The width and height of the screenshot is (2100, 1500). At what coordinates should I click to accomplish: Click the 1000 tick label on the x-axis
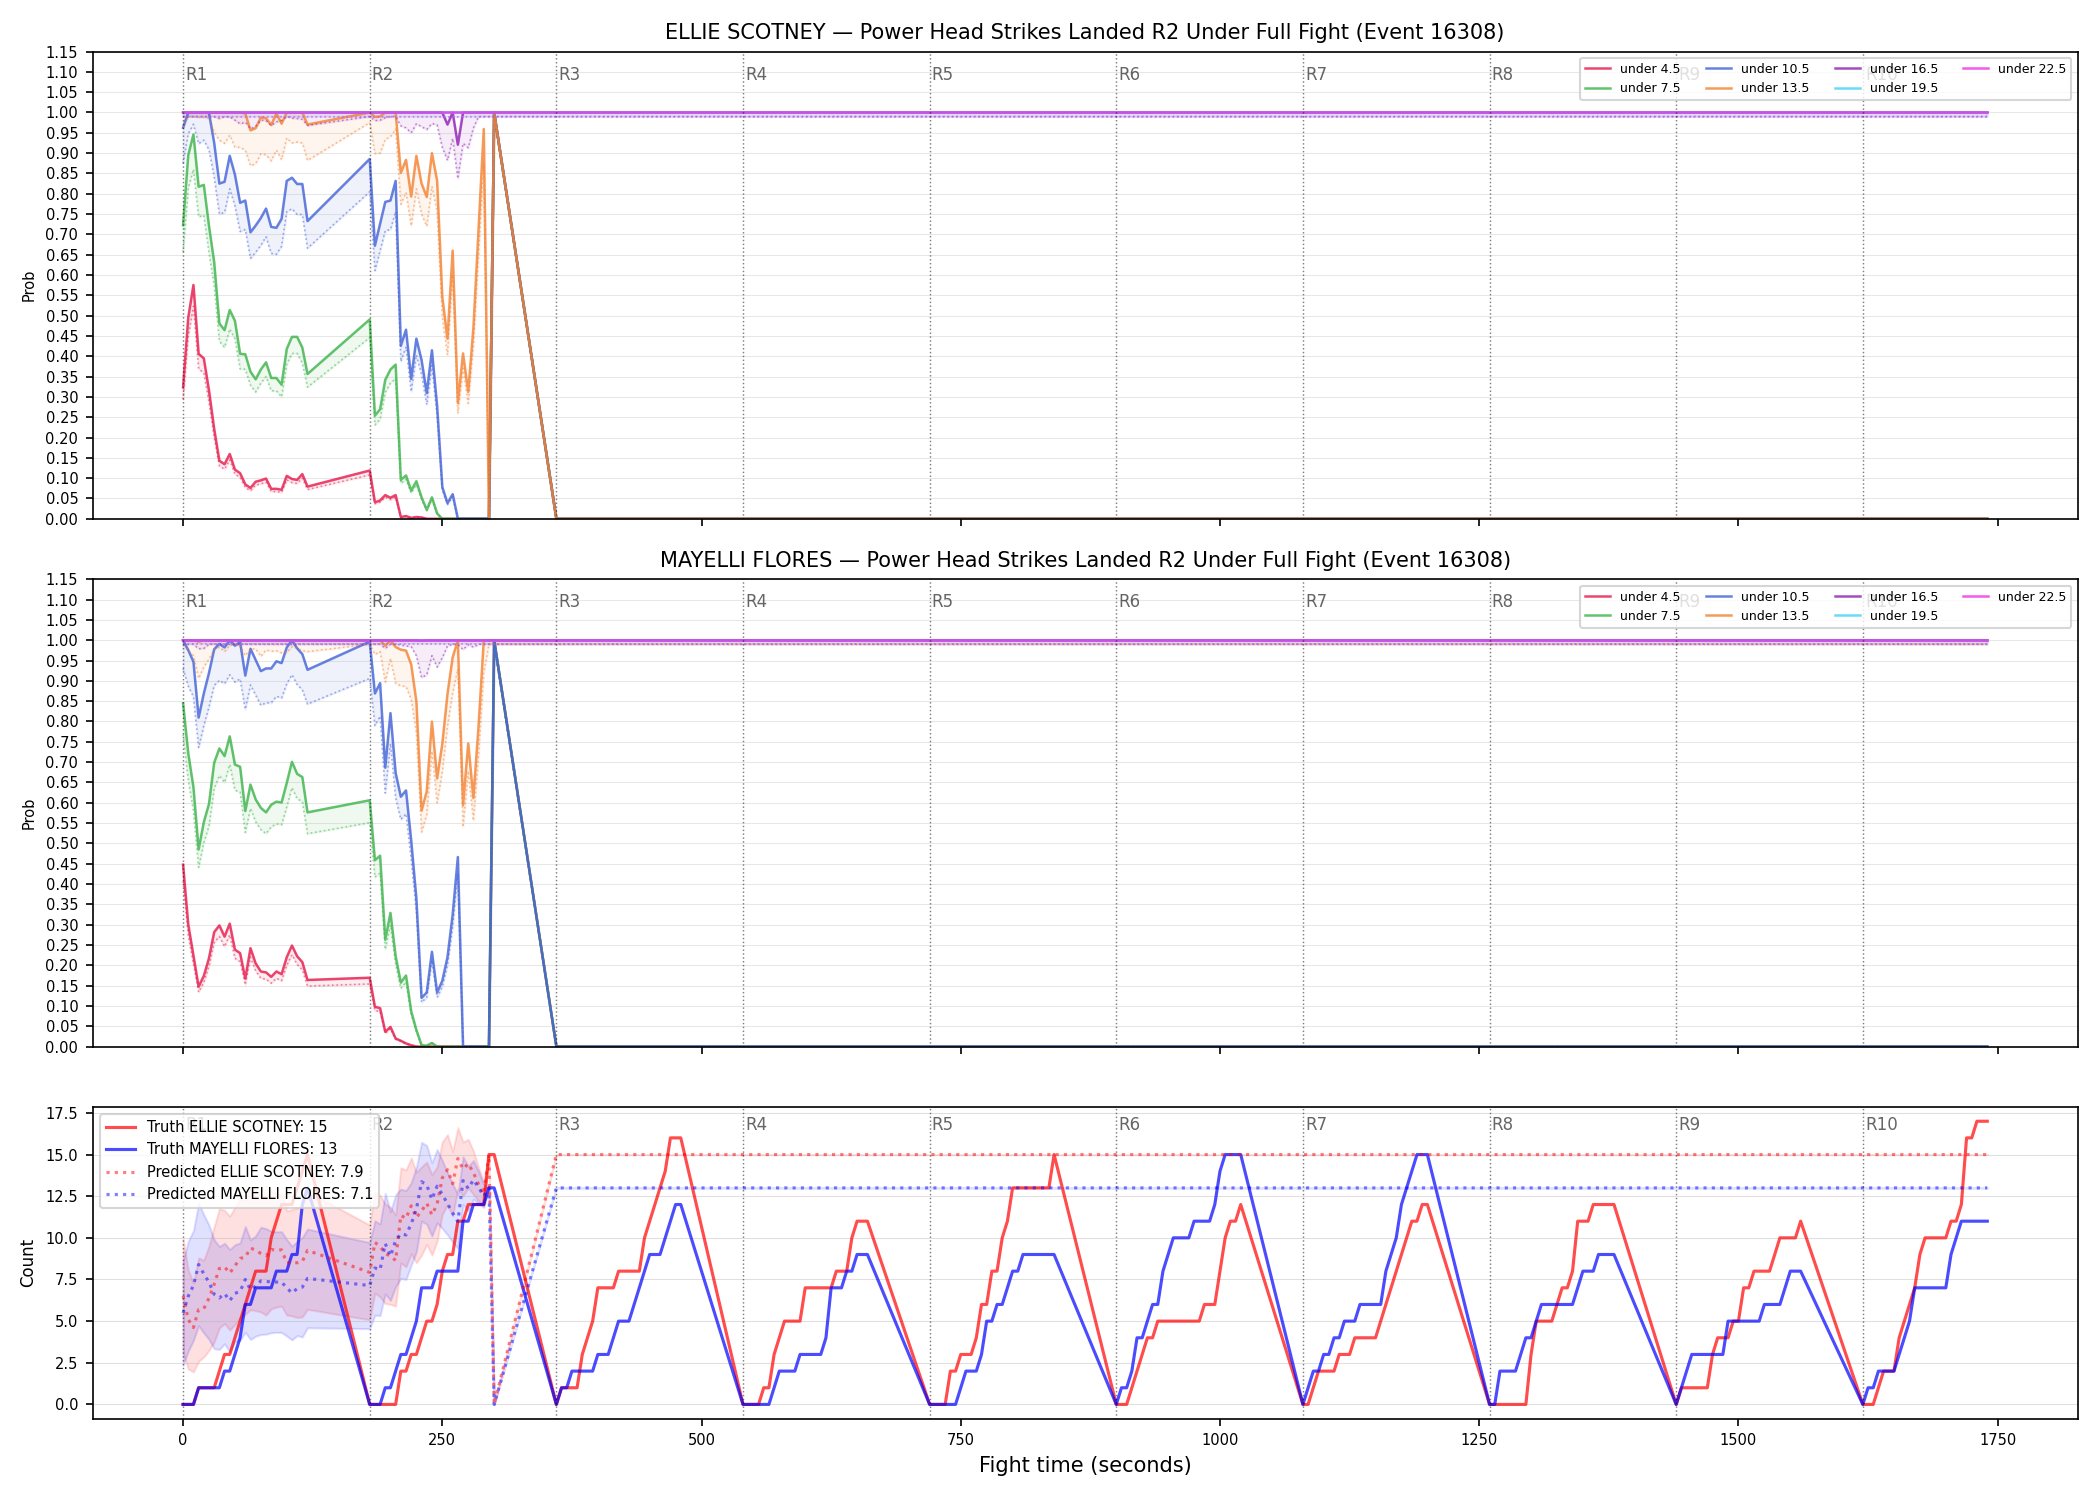click(x=1219, y=1440)
